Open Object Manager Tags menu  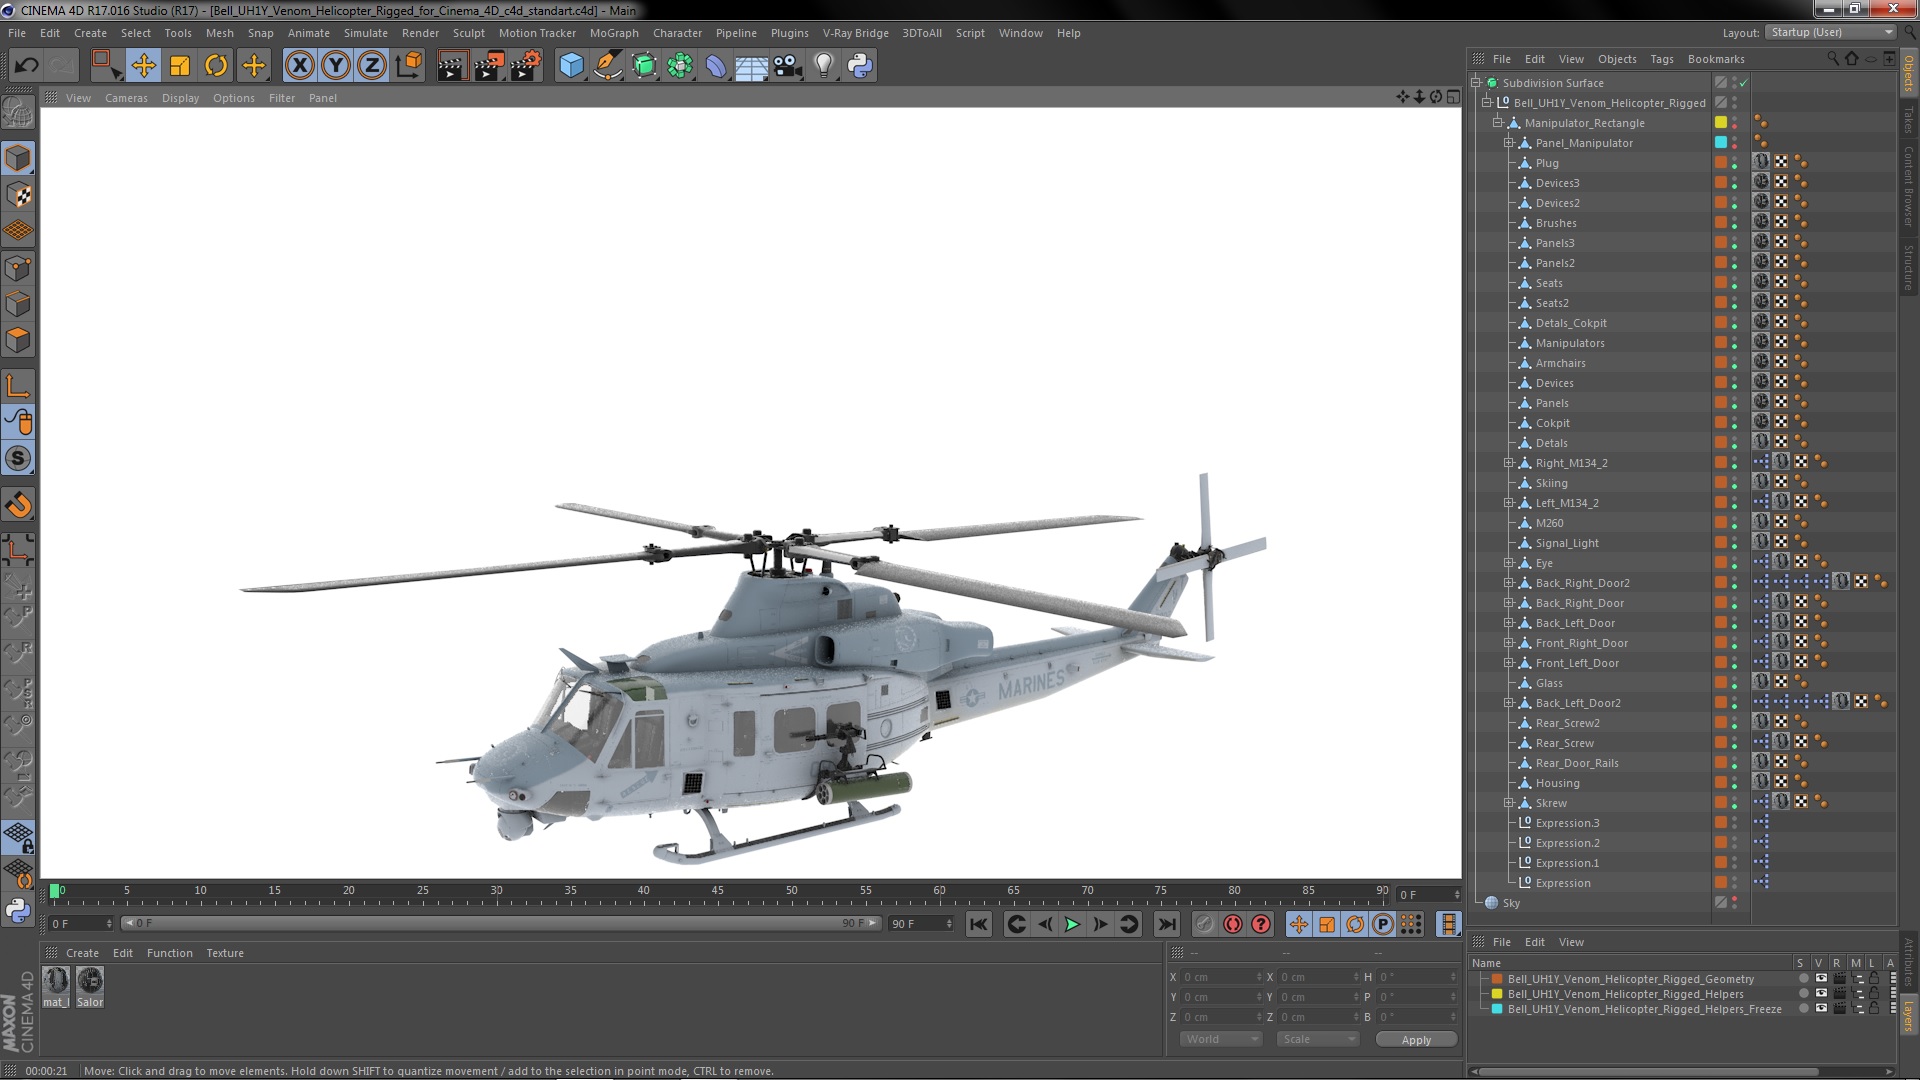point(1661,59)
